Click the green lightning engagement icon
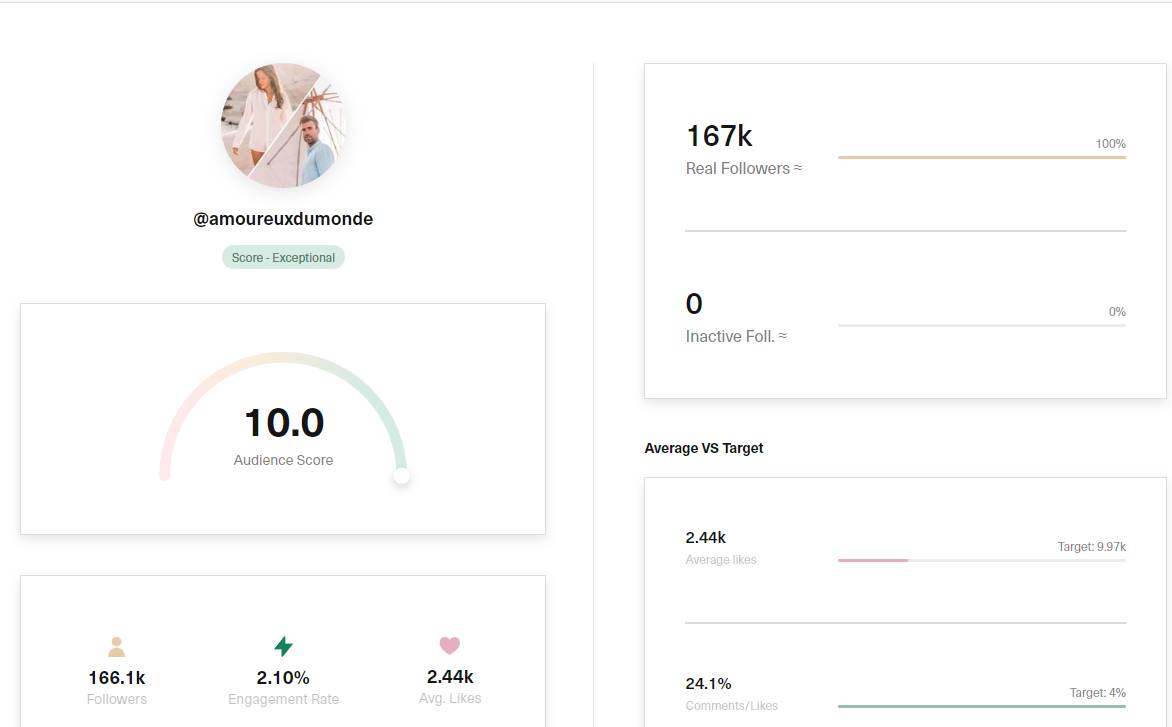 (283, 646)
